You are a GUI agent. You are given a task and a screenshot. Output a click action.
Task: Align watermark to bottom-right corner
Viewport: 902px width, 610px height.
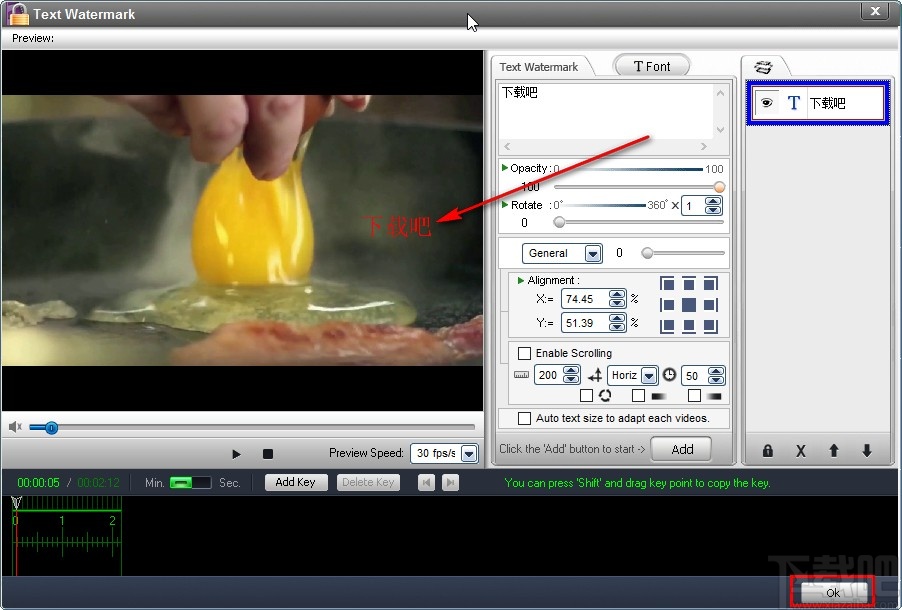click(x=710, y=326)
